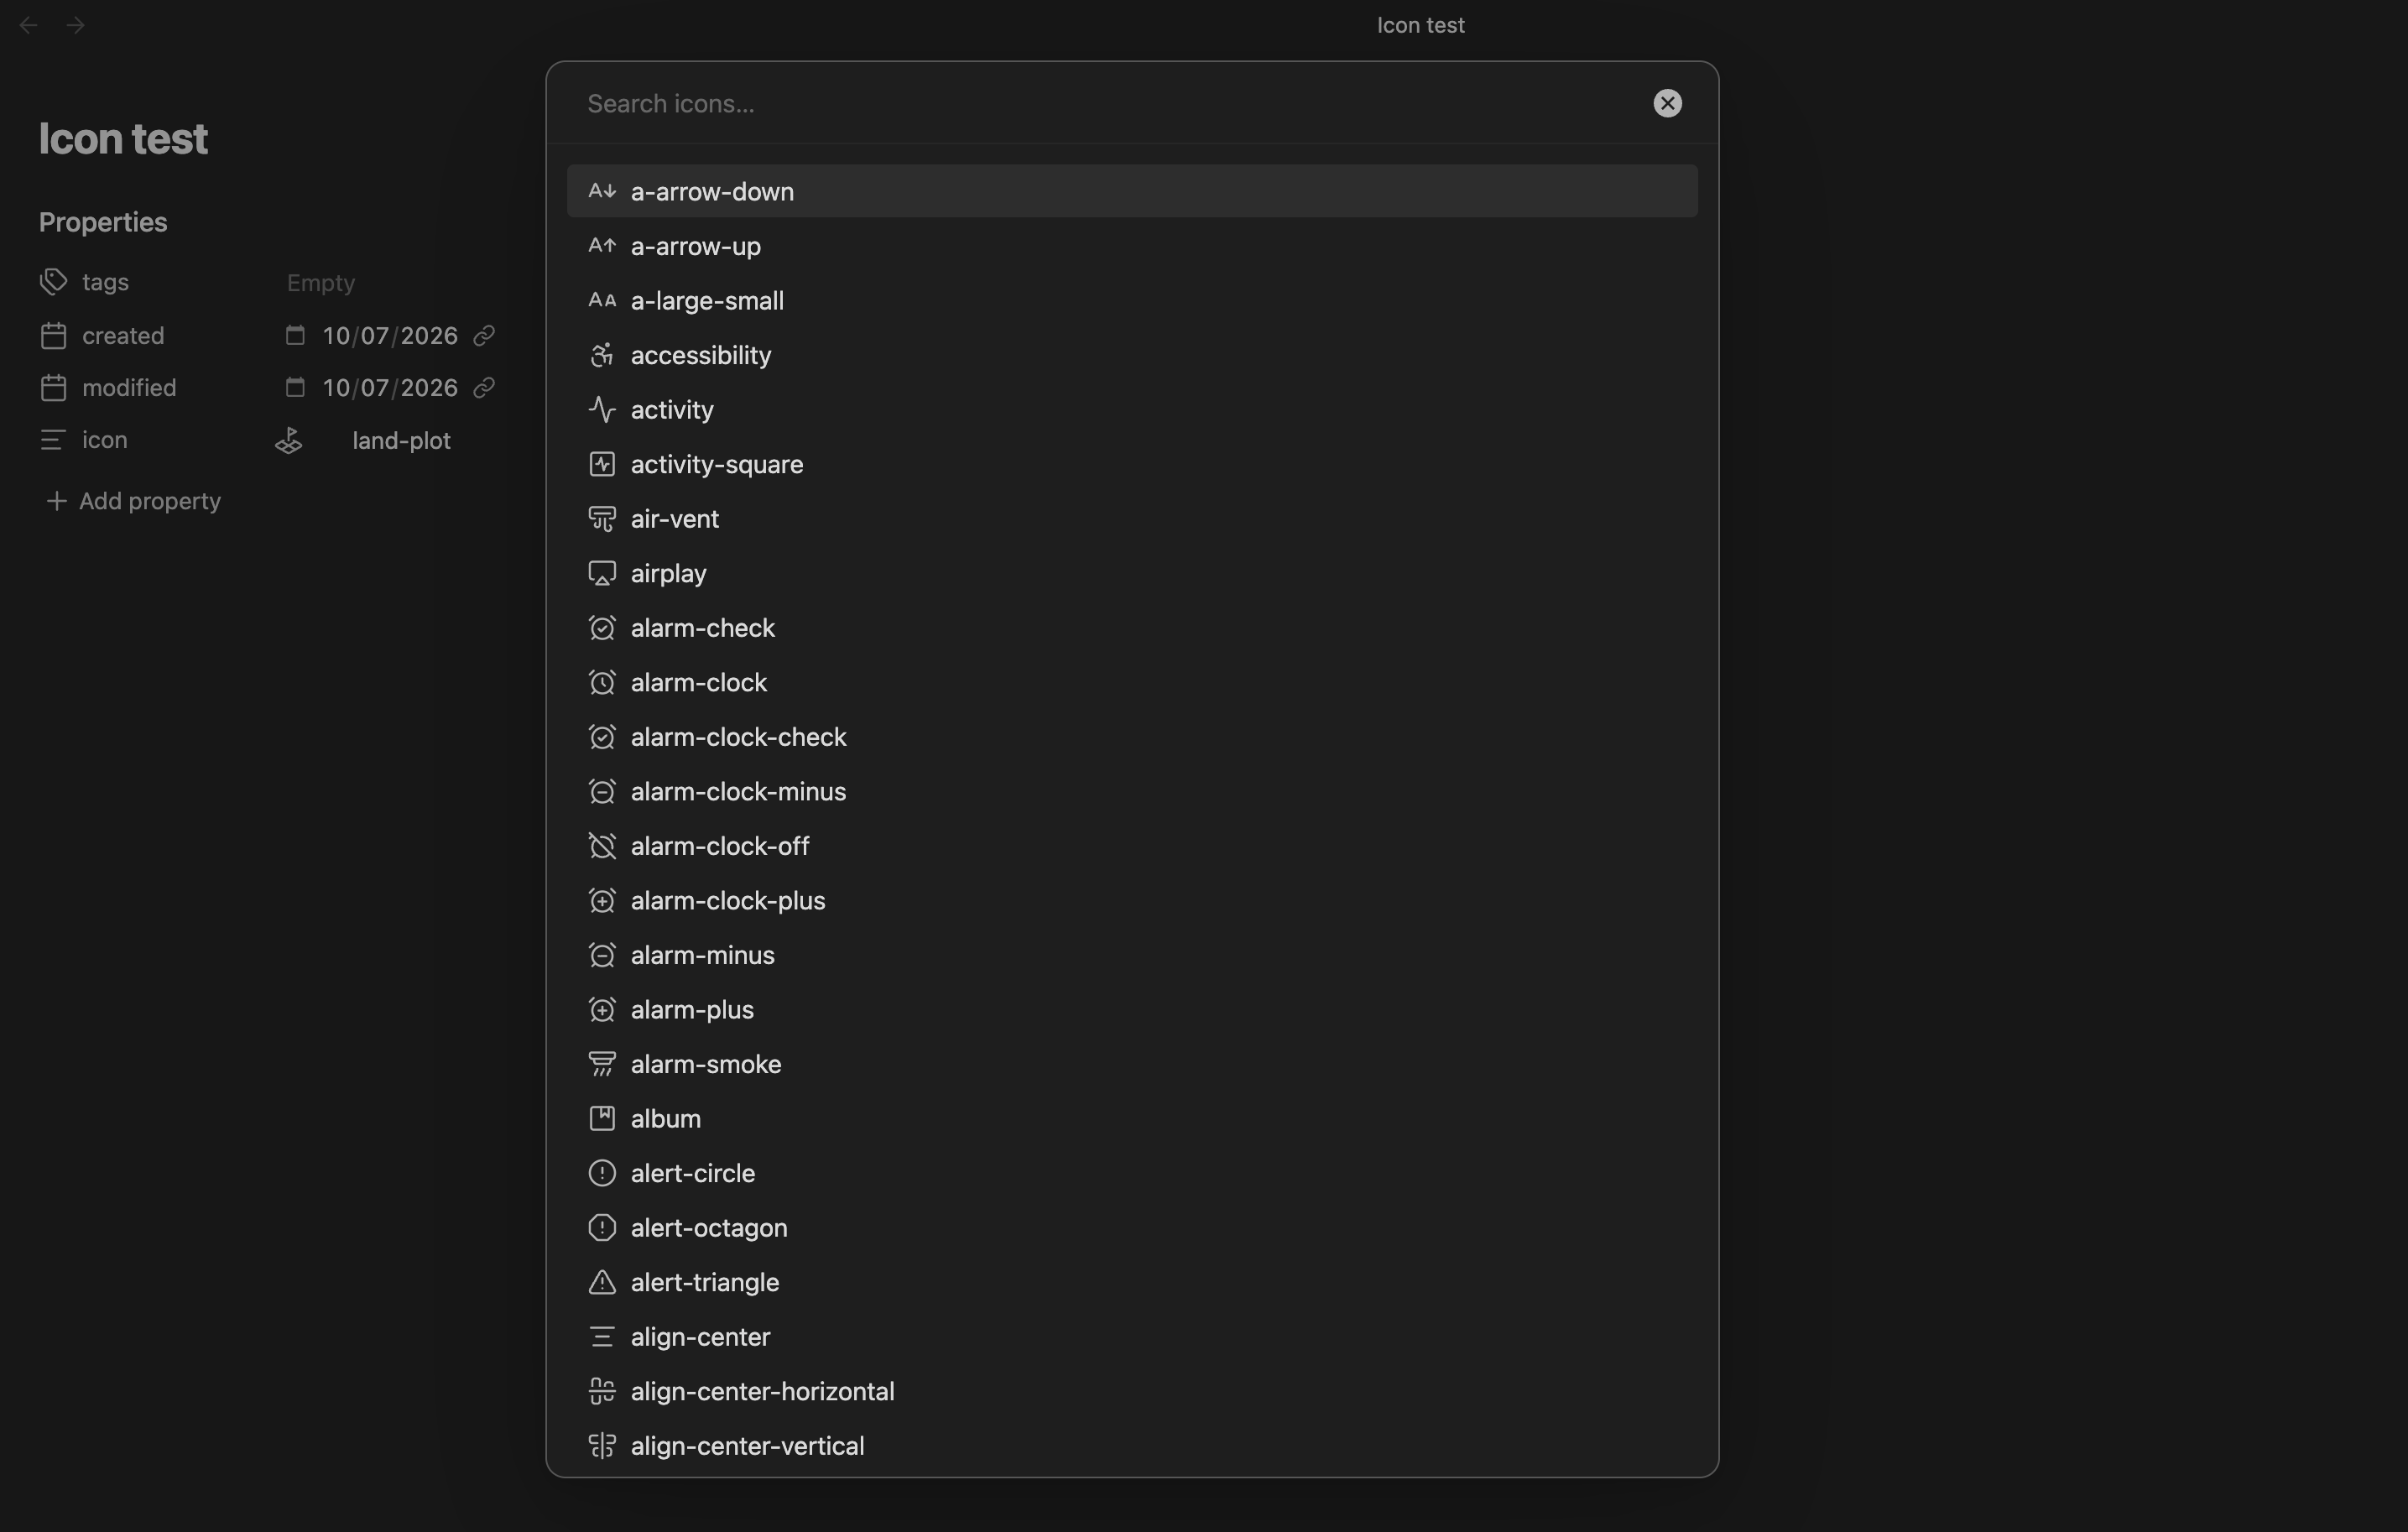Focus the Search icons input field
Screen dimensions: 2408x1532
click(1110, 103)
